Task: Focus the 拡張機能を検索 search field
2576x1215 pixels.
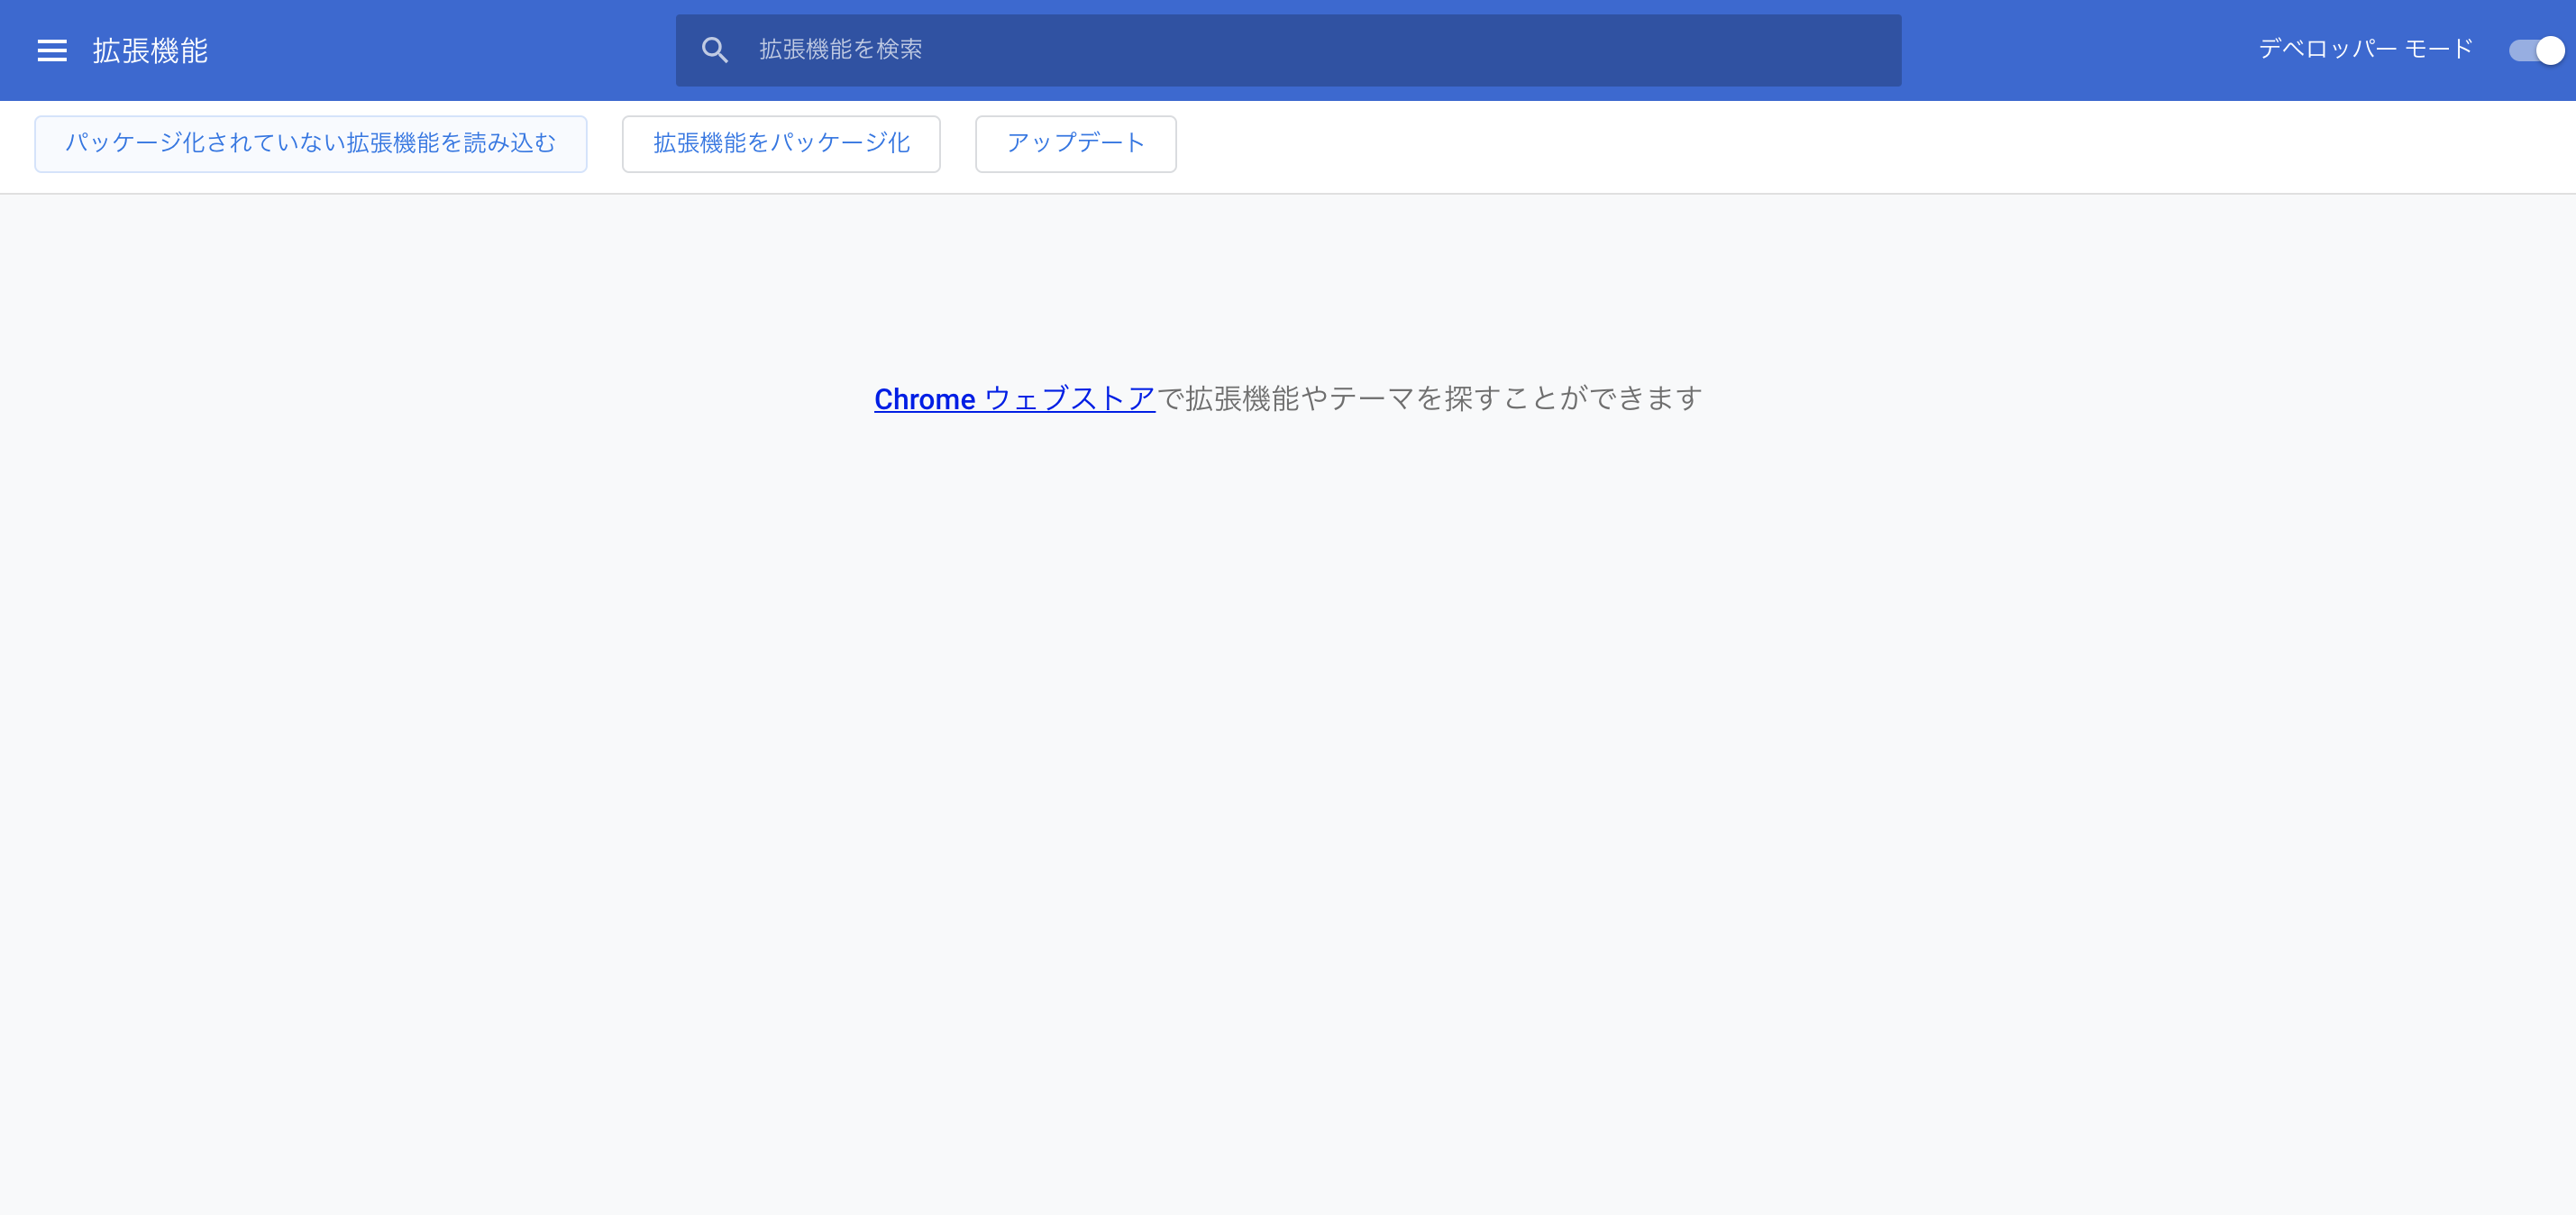Action: tap(1288, 50)
